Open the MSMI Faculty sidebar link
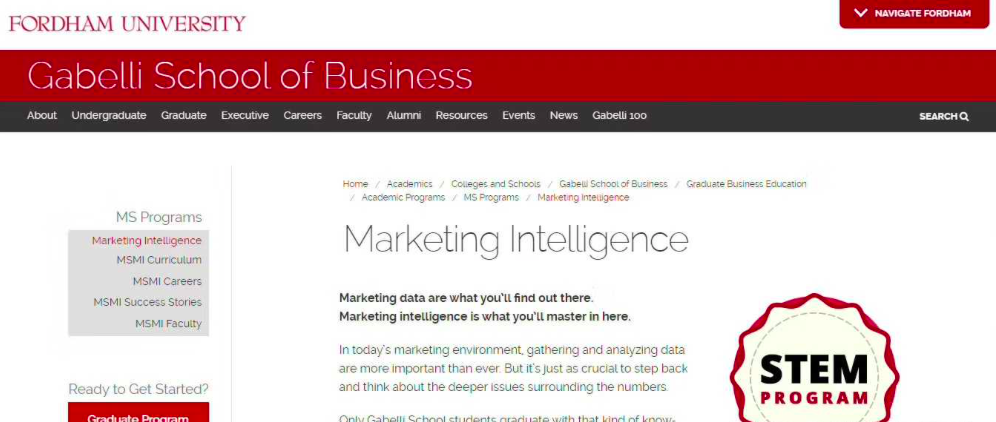 (168, 323)
